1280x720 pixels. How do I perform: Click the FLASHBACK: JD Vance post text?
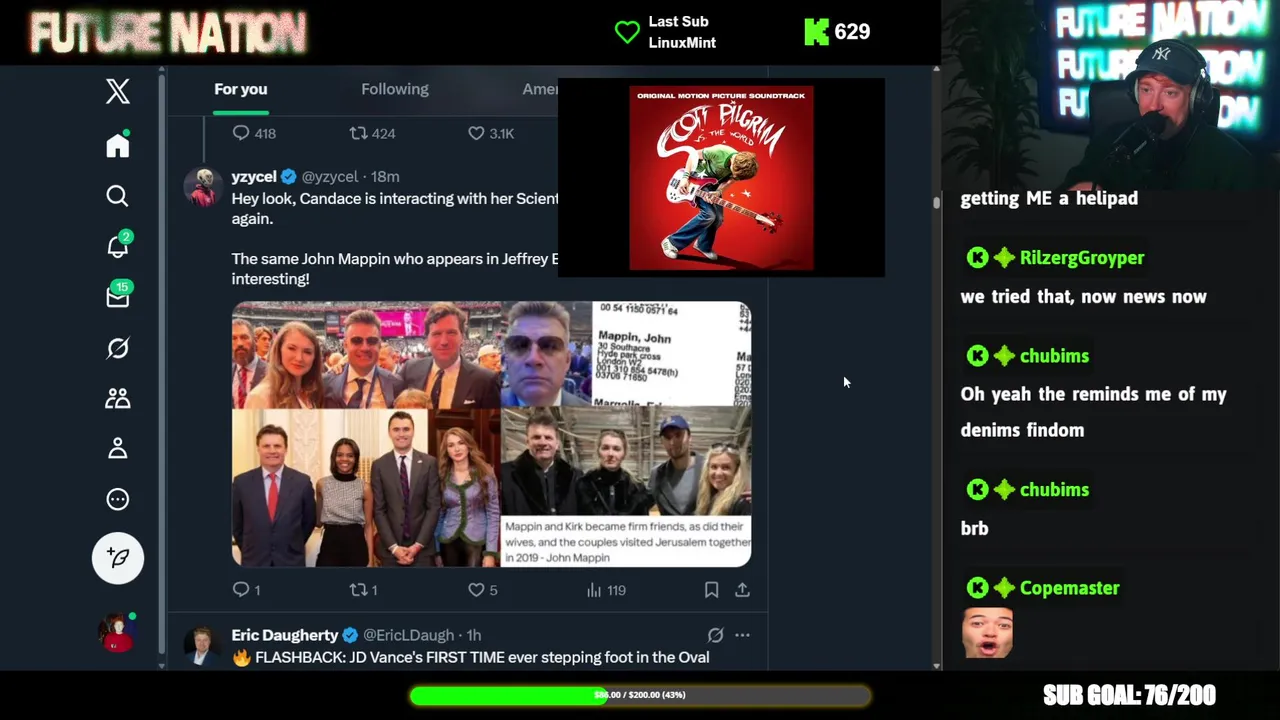pos(471,657)
